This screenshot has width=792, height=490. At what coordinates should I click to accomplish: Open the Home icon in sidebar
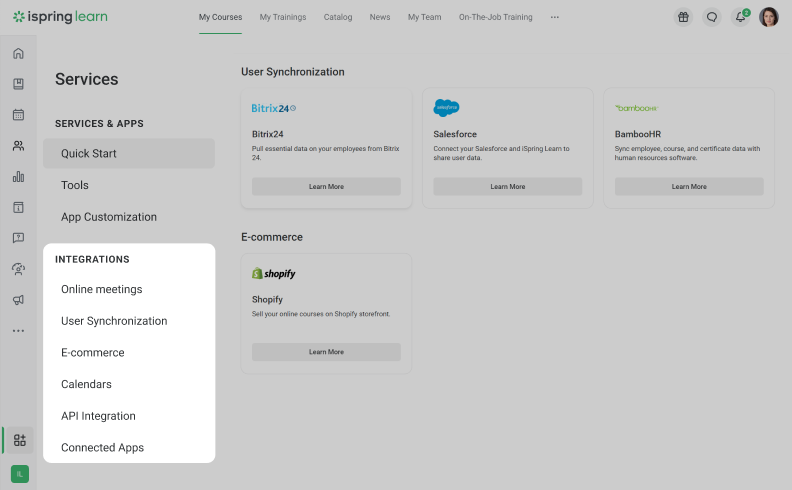[18, 53]
